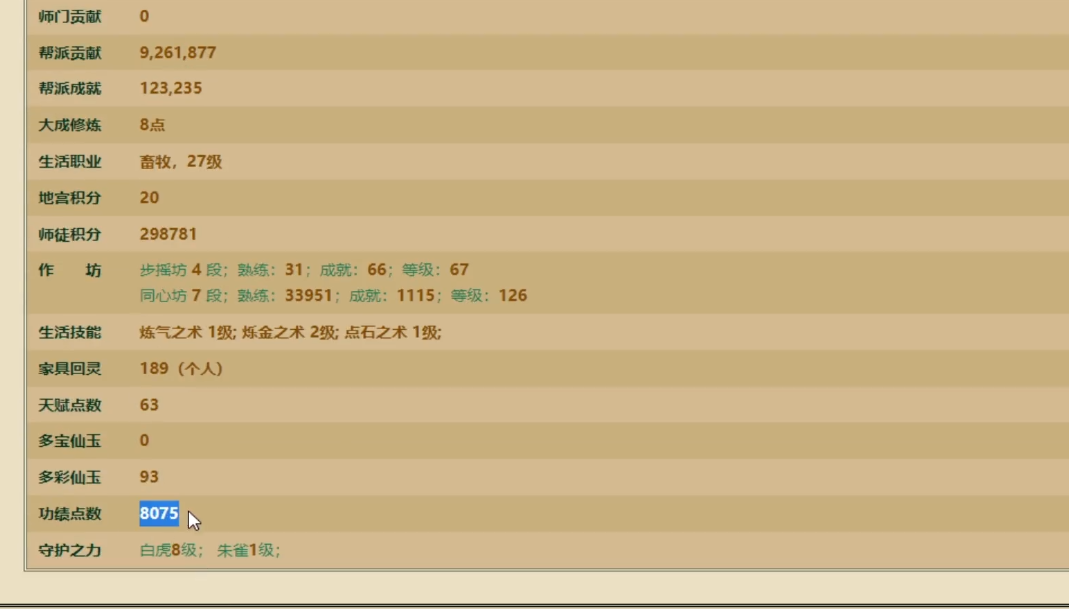Click 朱雀1级 in the 守护之力 row
This screenshot has width=1069, height=609.
(x=245, y=550)
